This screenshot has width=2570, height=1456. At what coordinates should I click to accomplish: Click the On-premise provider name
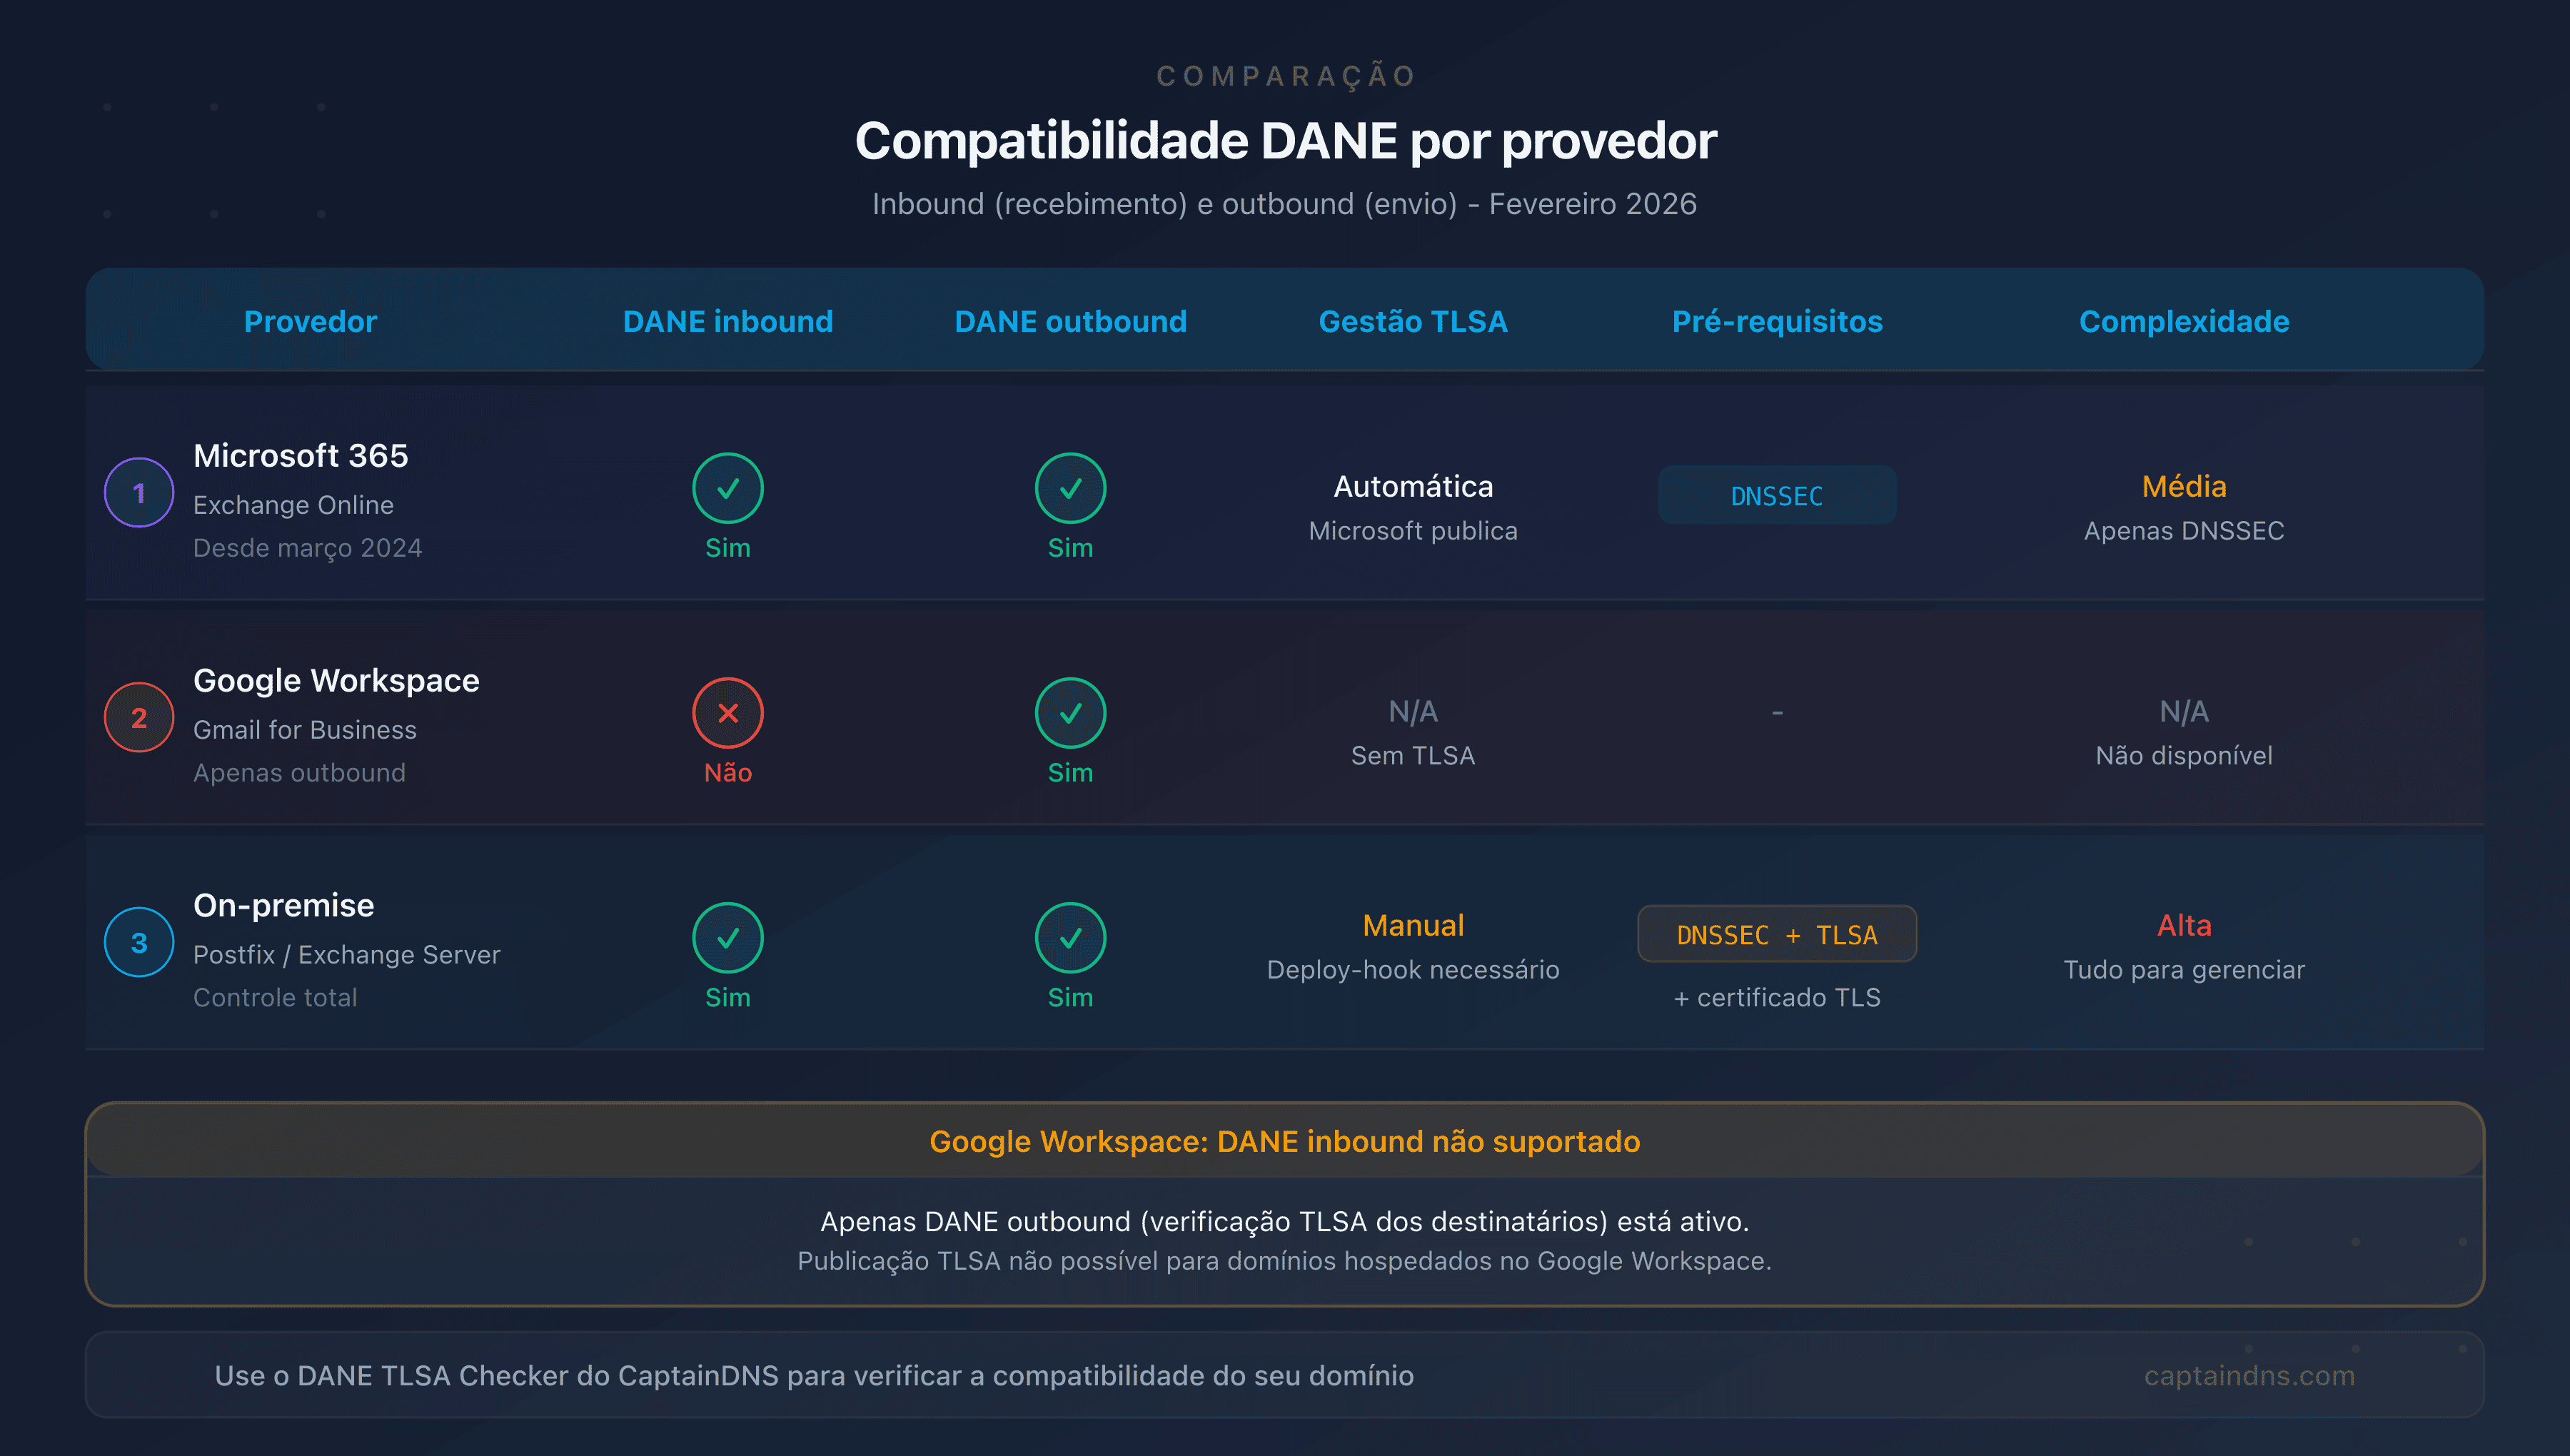point(283,906)
